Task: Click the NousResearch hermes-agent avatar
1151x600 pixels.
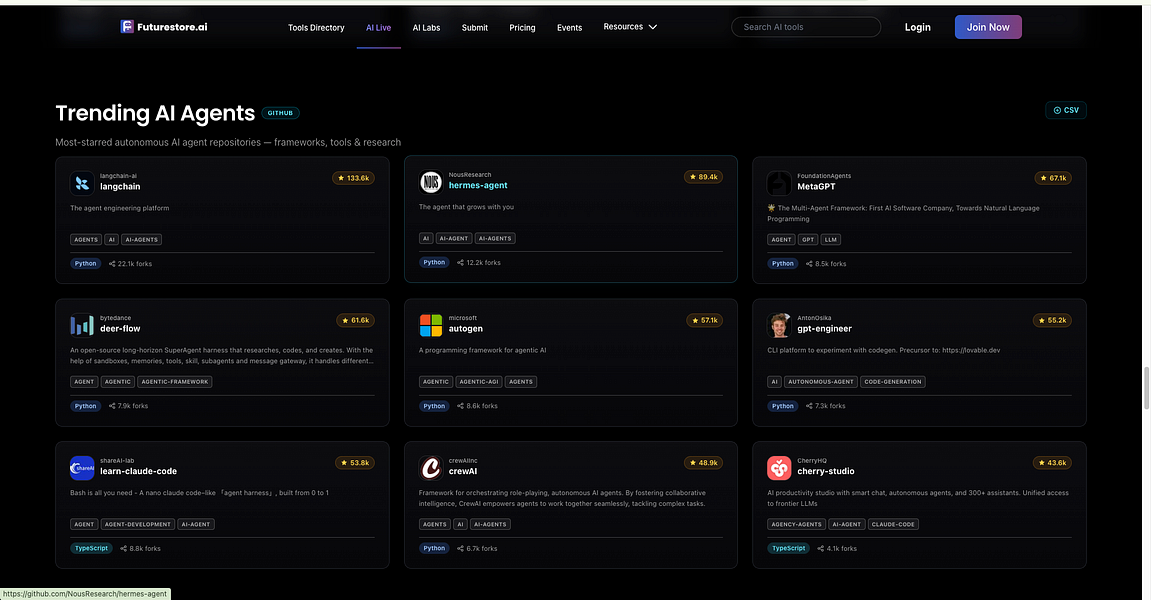Action: [x=431, y=181]
